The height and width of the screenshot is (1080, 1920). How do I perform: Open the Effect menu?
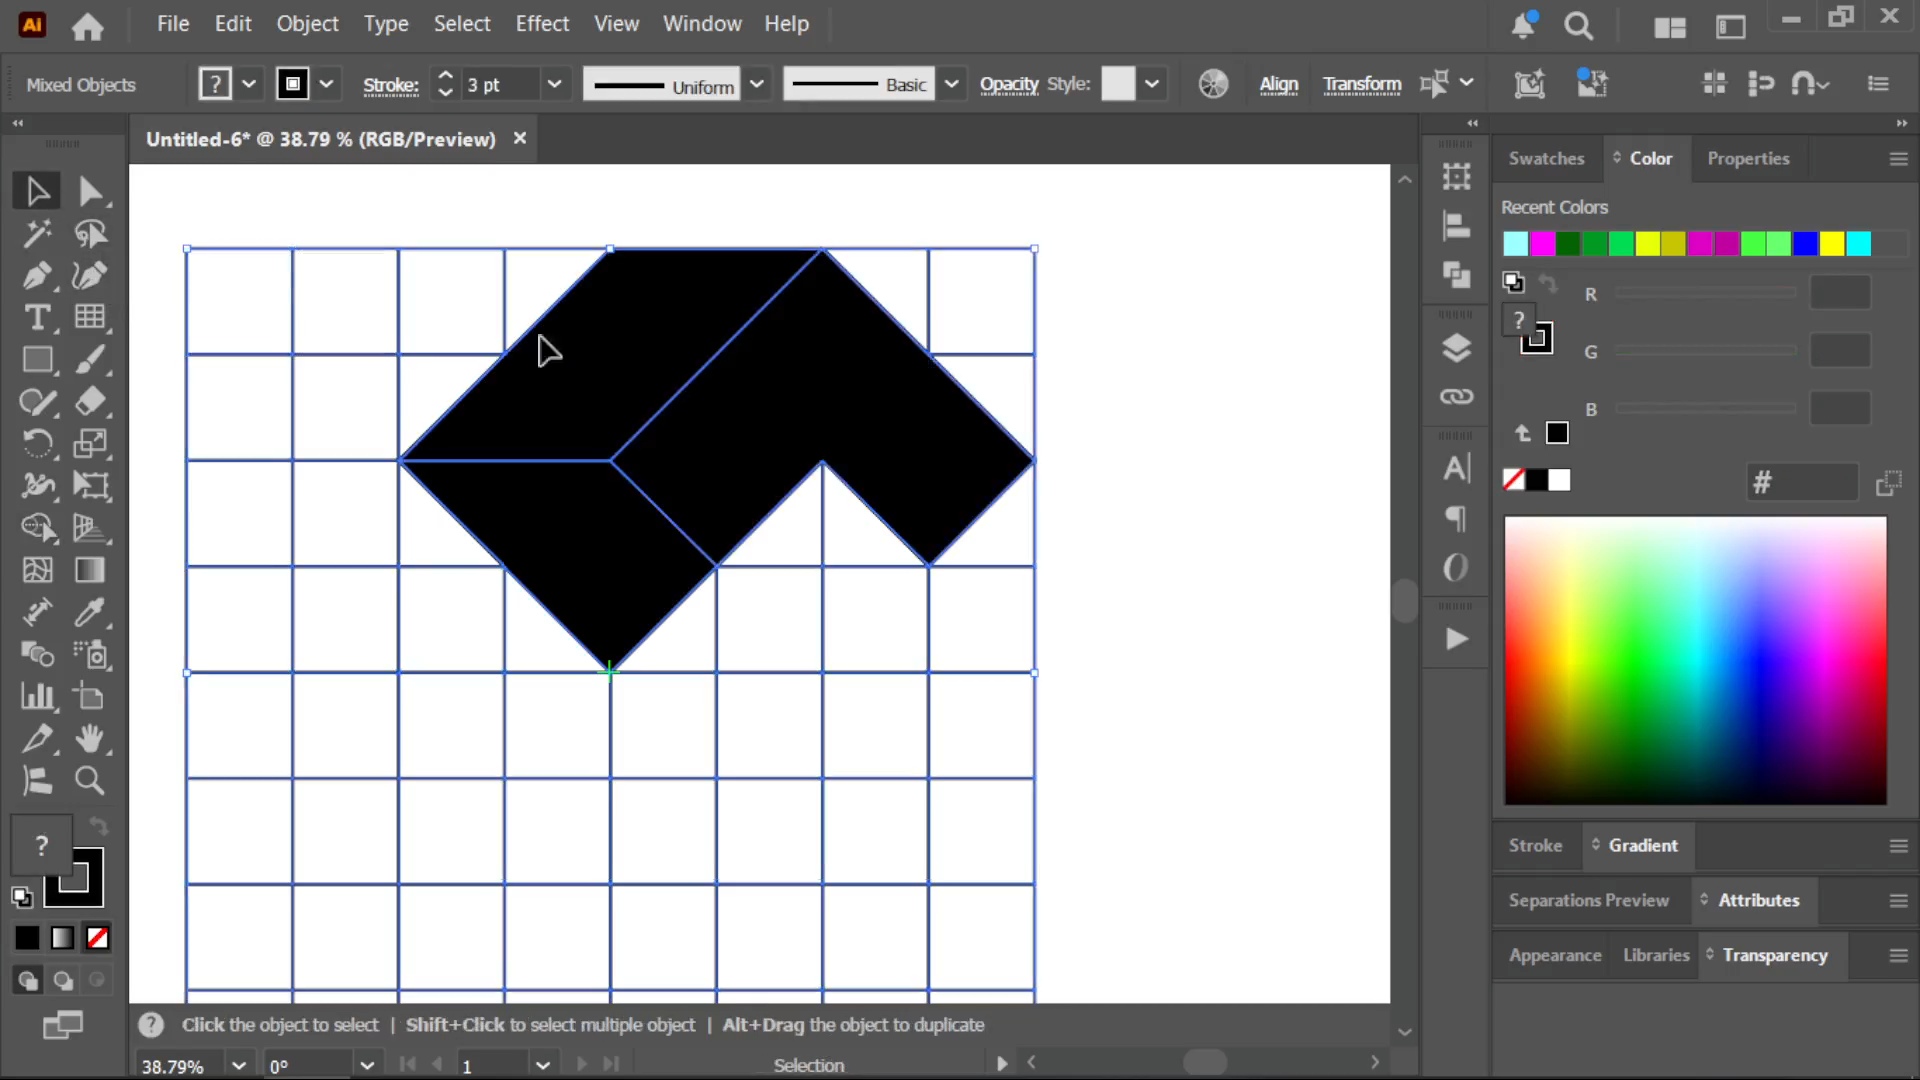click(x=542, y=24)
